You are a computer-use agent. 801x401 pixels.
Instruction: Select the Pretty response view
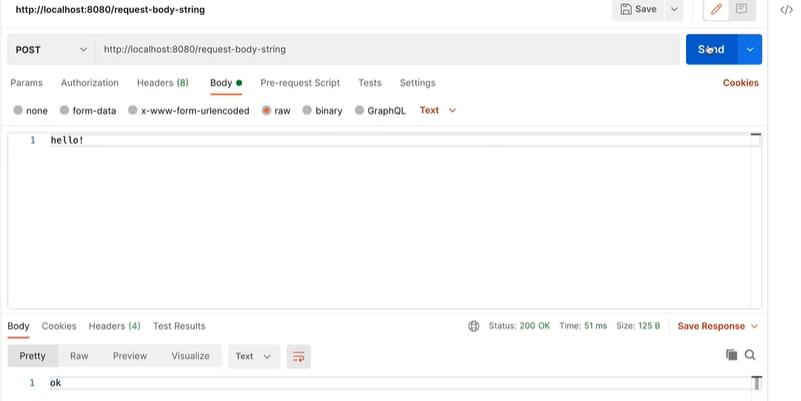point(33,356)
